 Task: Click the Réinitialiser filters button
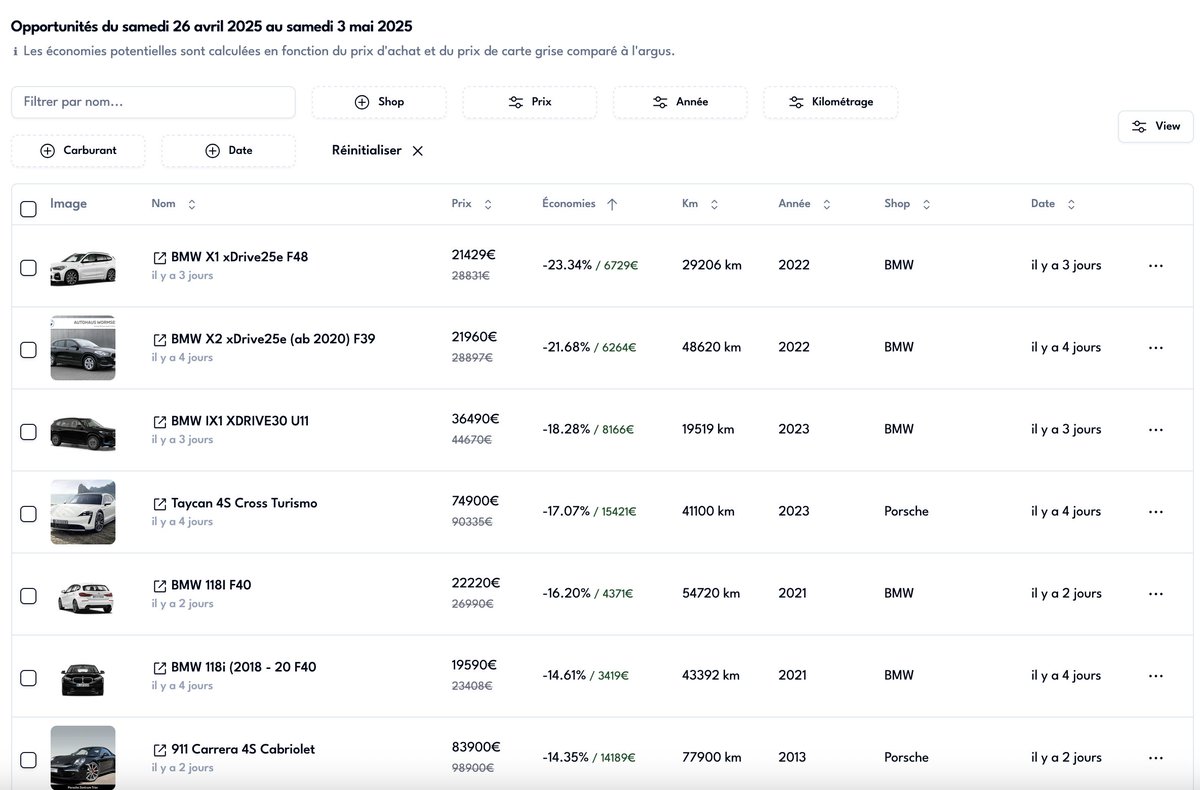coord(378,151)
